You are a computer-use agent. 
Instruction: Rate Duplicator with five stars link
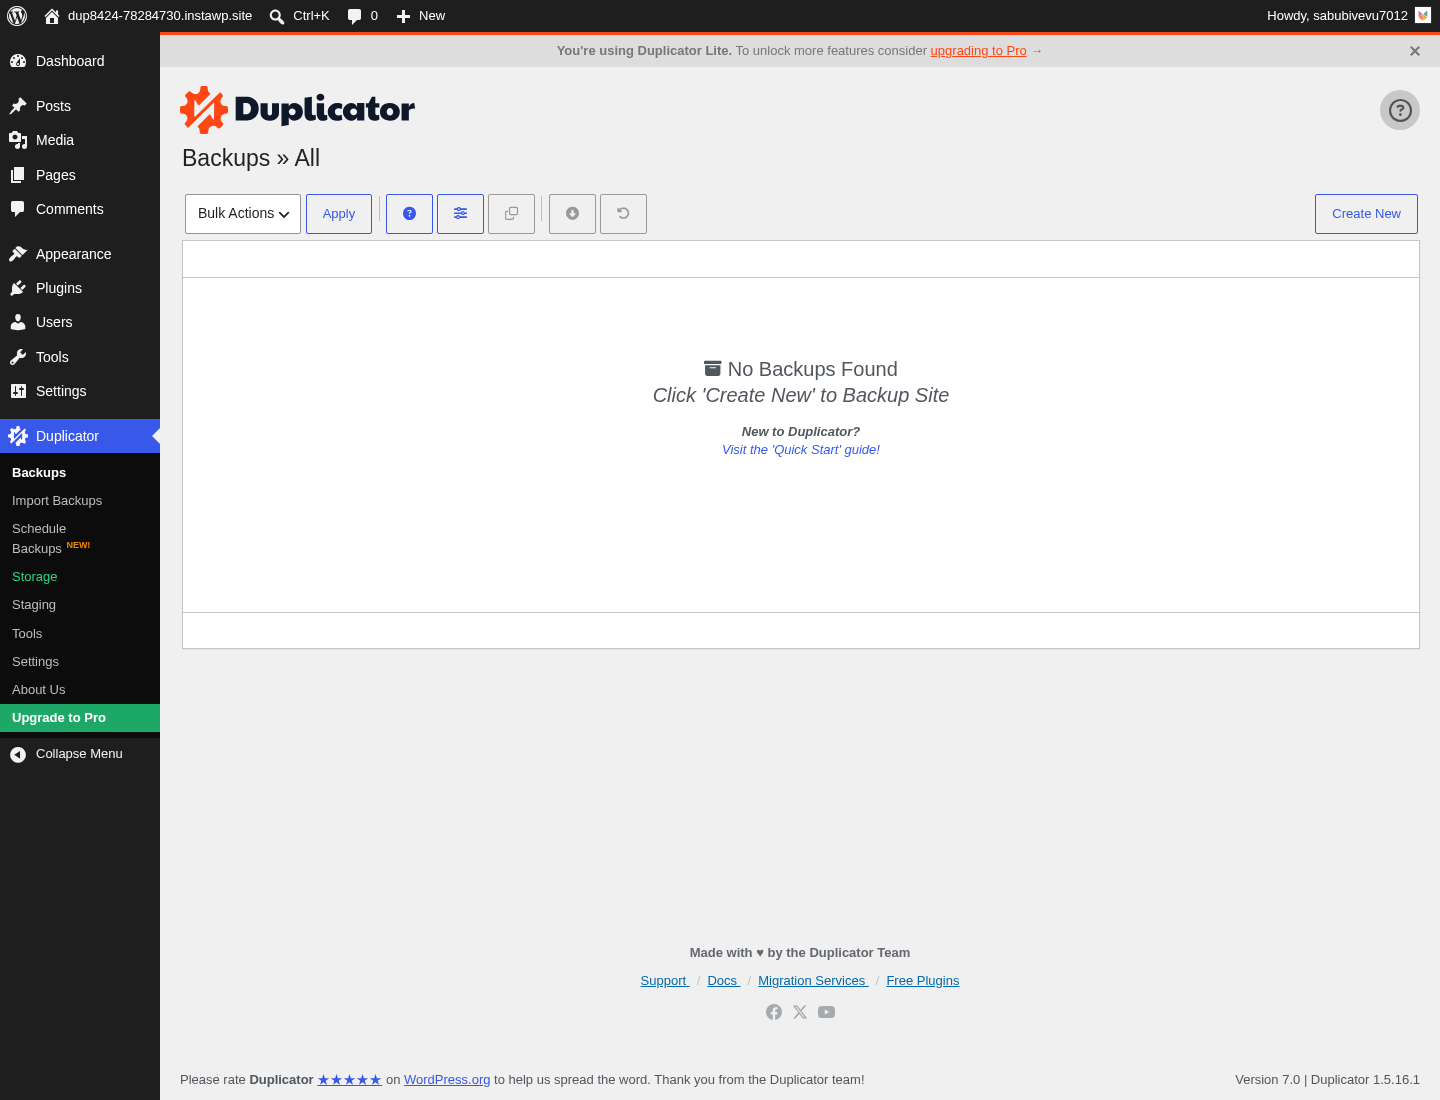click(x=349, y=1080)
